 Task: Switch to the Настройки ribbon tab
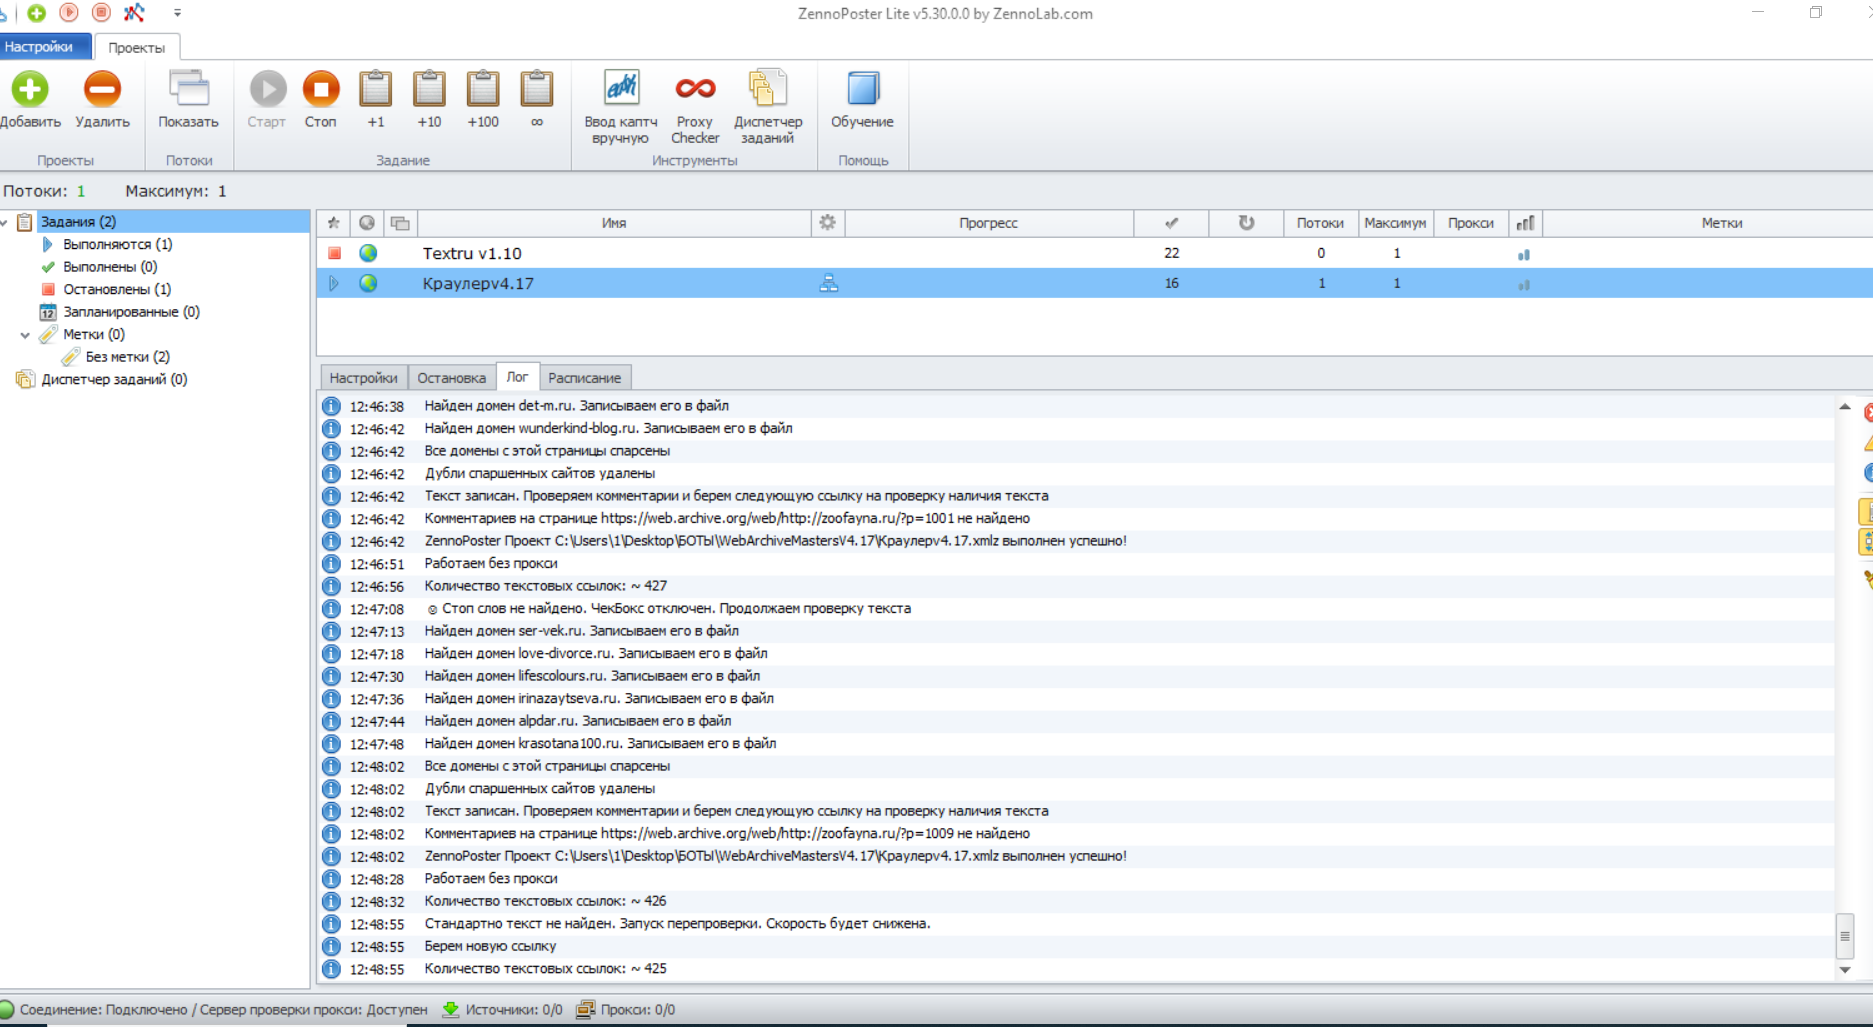[x=38, y=47]
